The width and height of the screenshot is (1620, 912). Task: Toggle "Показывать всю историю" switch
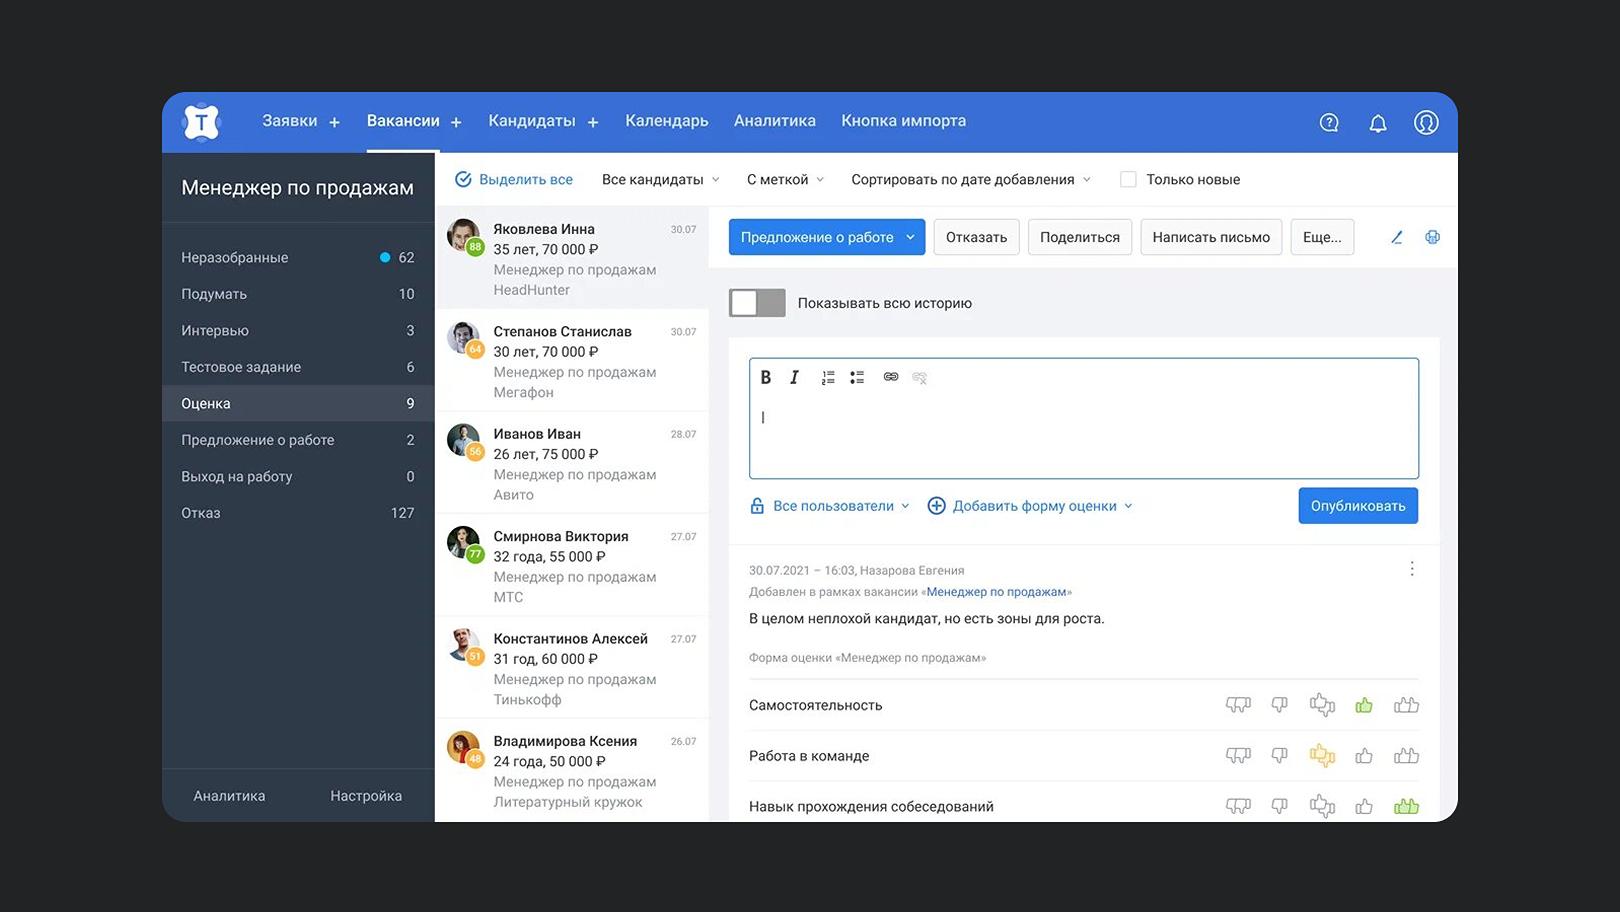[x=757, y=303]
